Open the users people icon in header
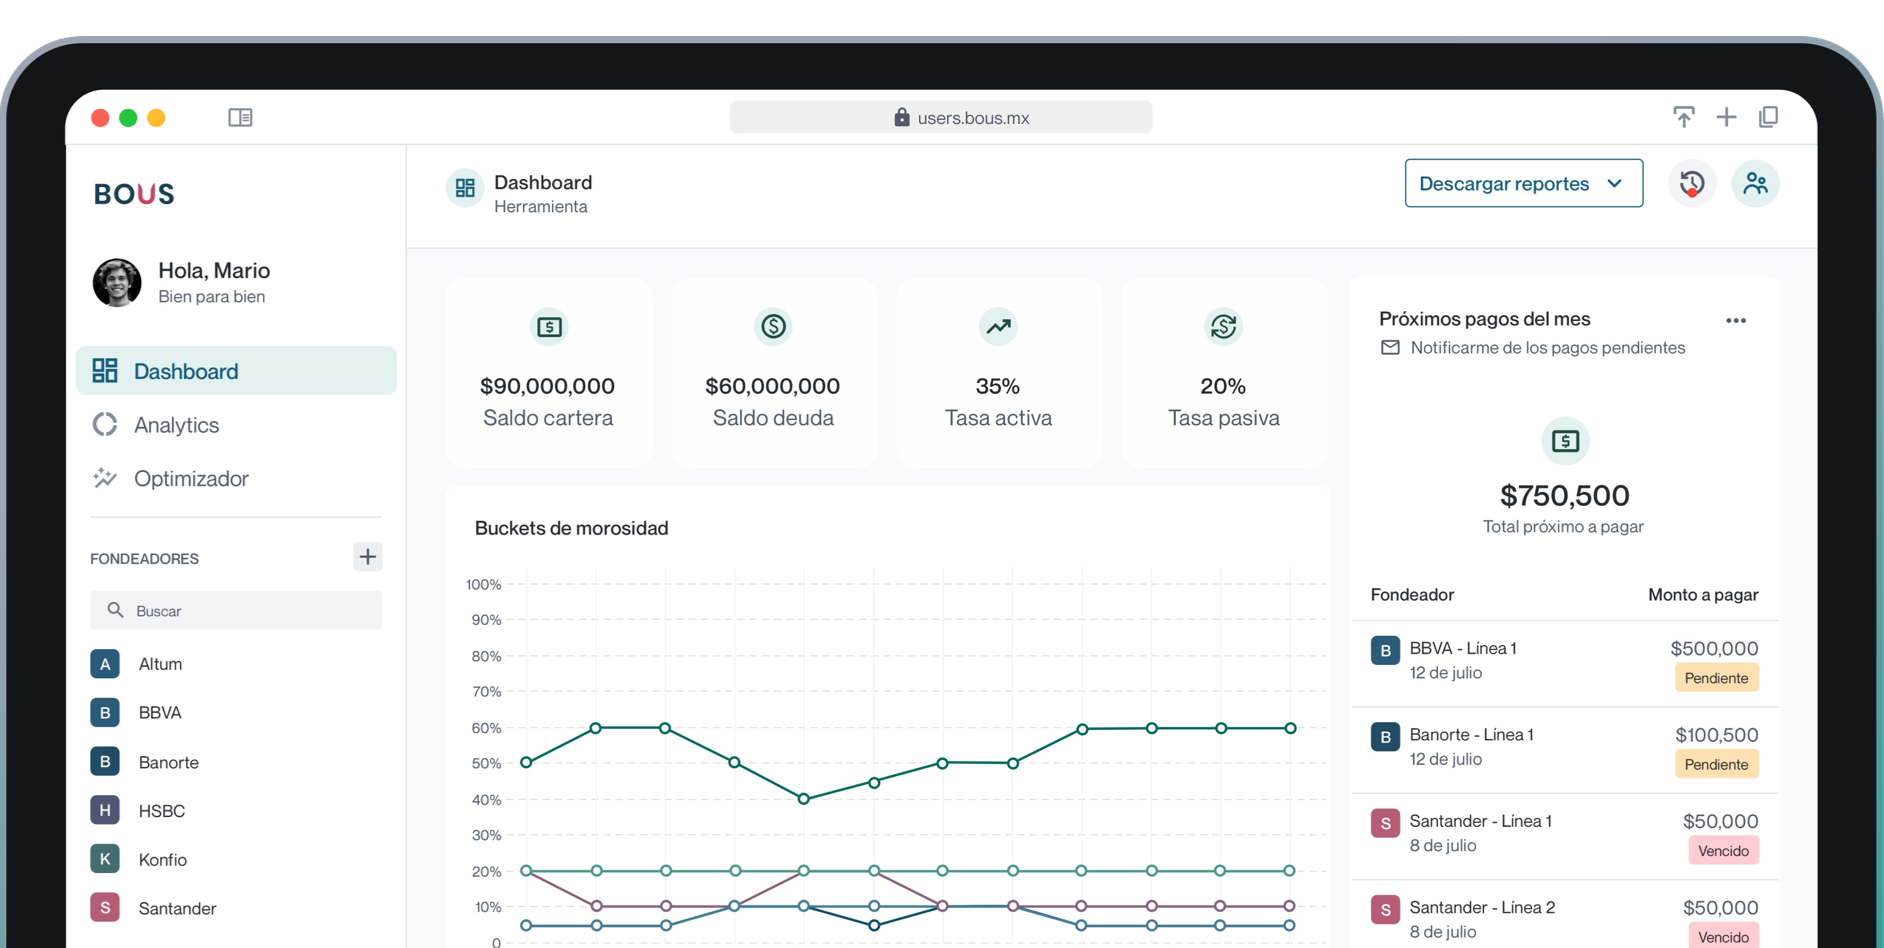1884x948 pixels. [1755, 184]
